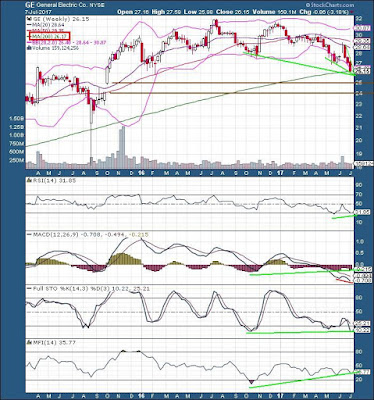Select the 80 level on MFI axis
Screen dimensions: 374x400
pyautogui.click(x=359, y=351)
